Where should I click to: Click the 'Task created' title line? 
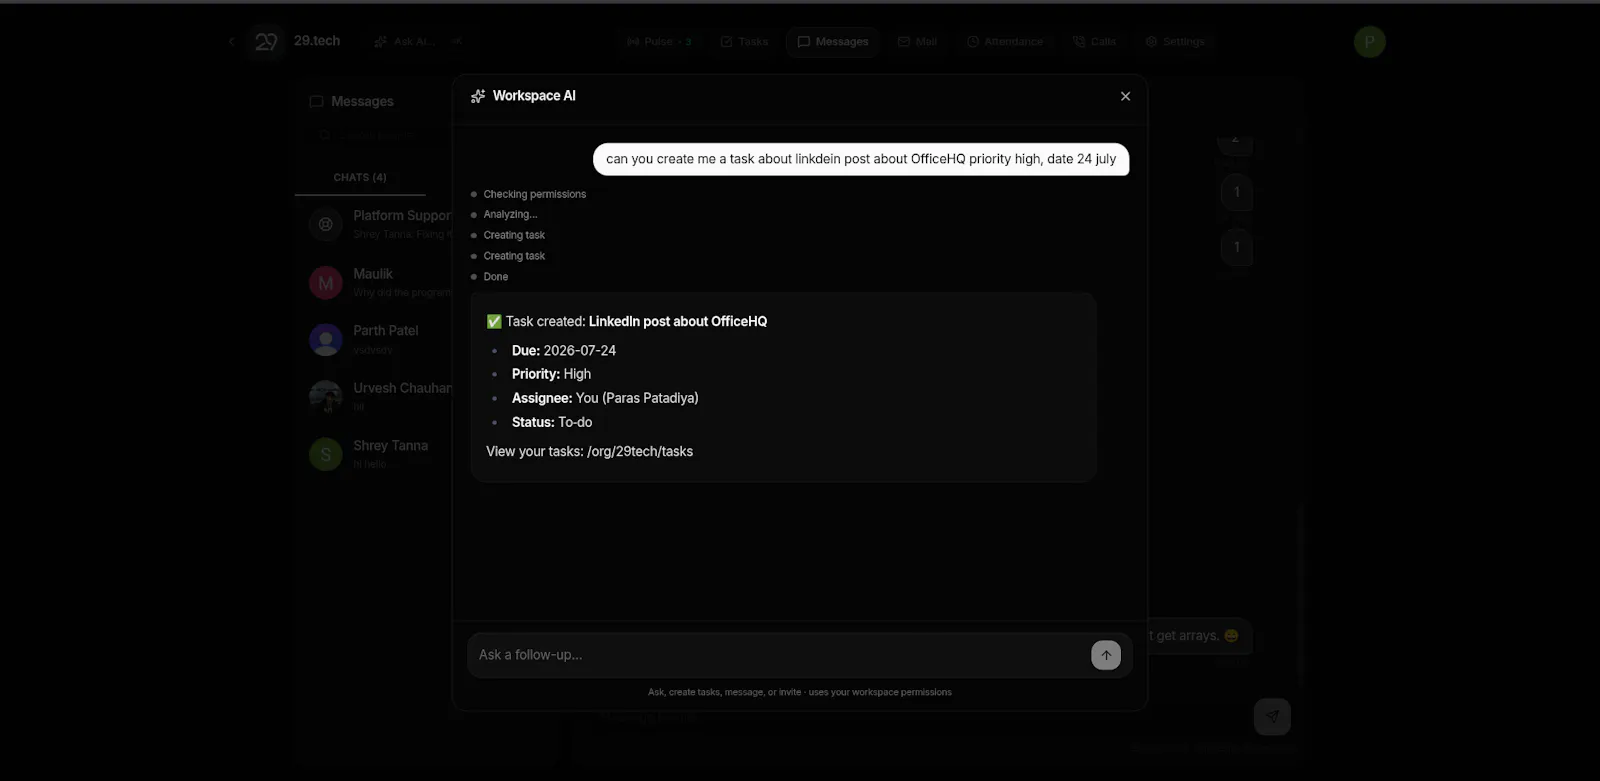click(627, 321)
